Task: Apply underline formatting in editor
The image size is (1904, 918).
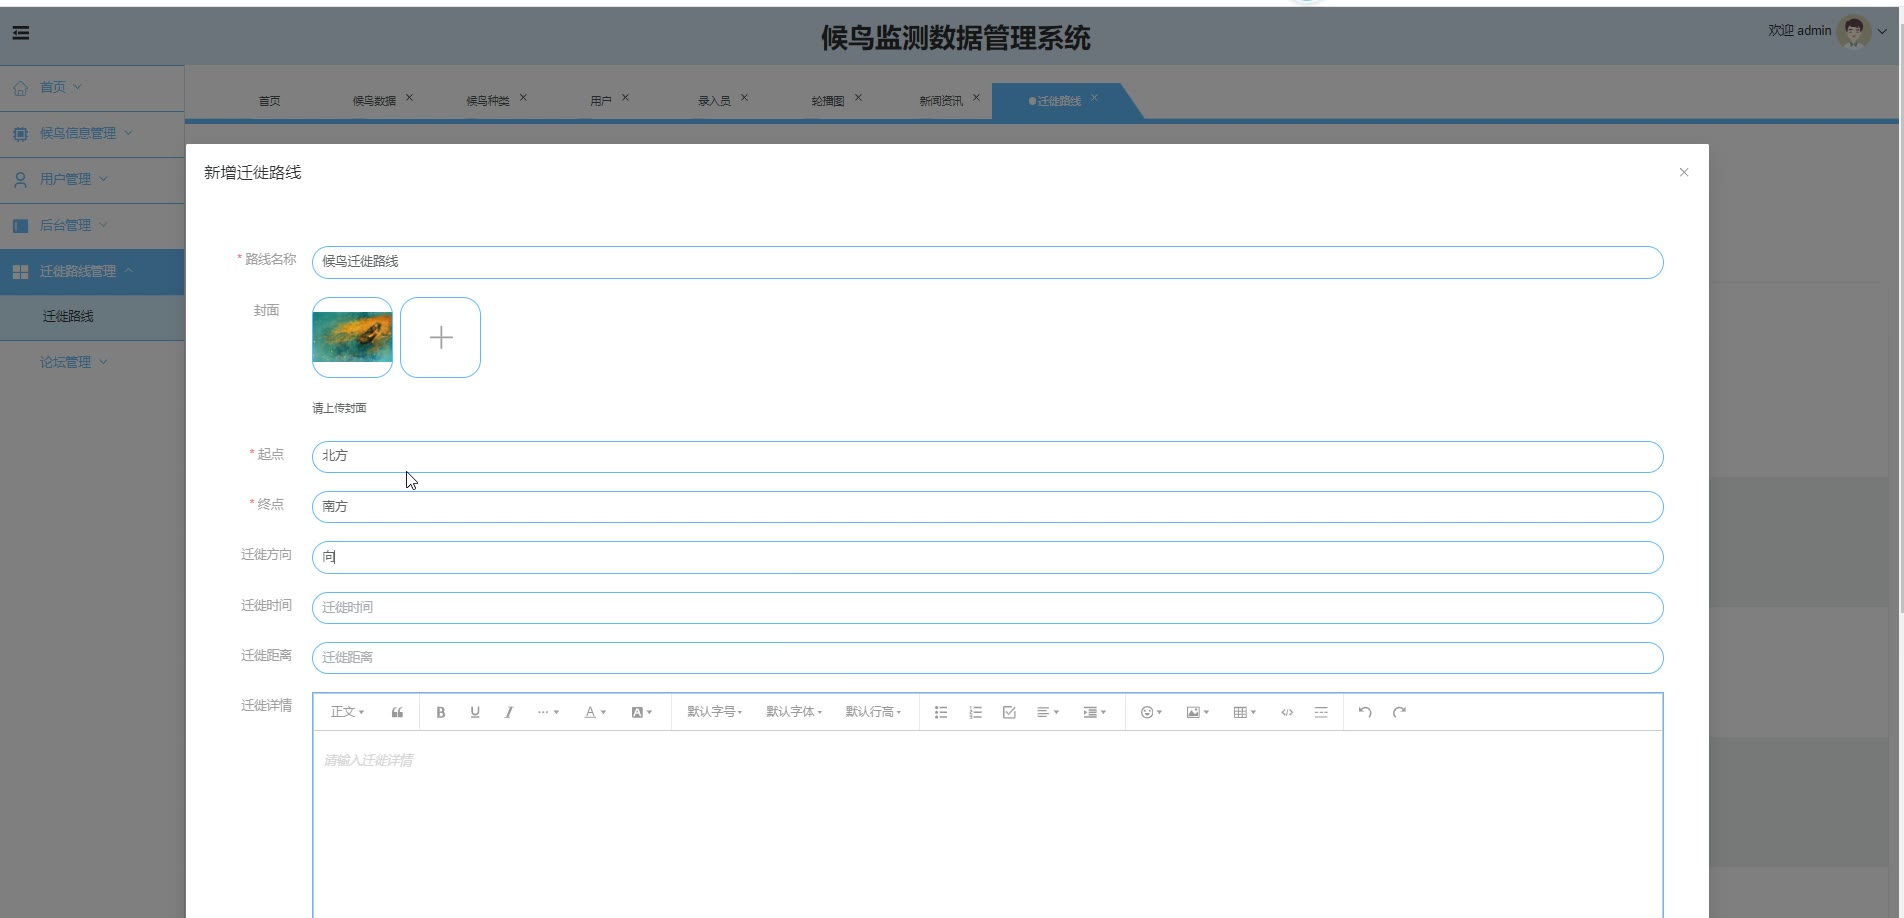Action: point(475,712)
